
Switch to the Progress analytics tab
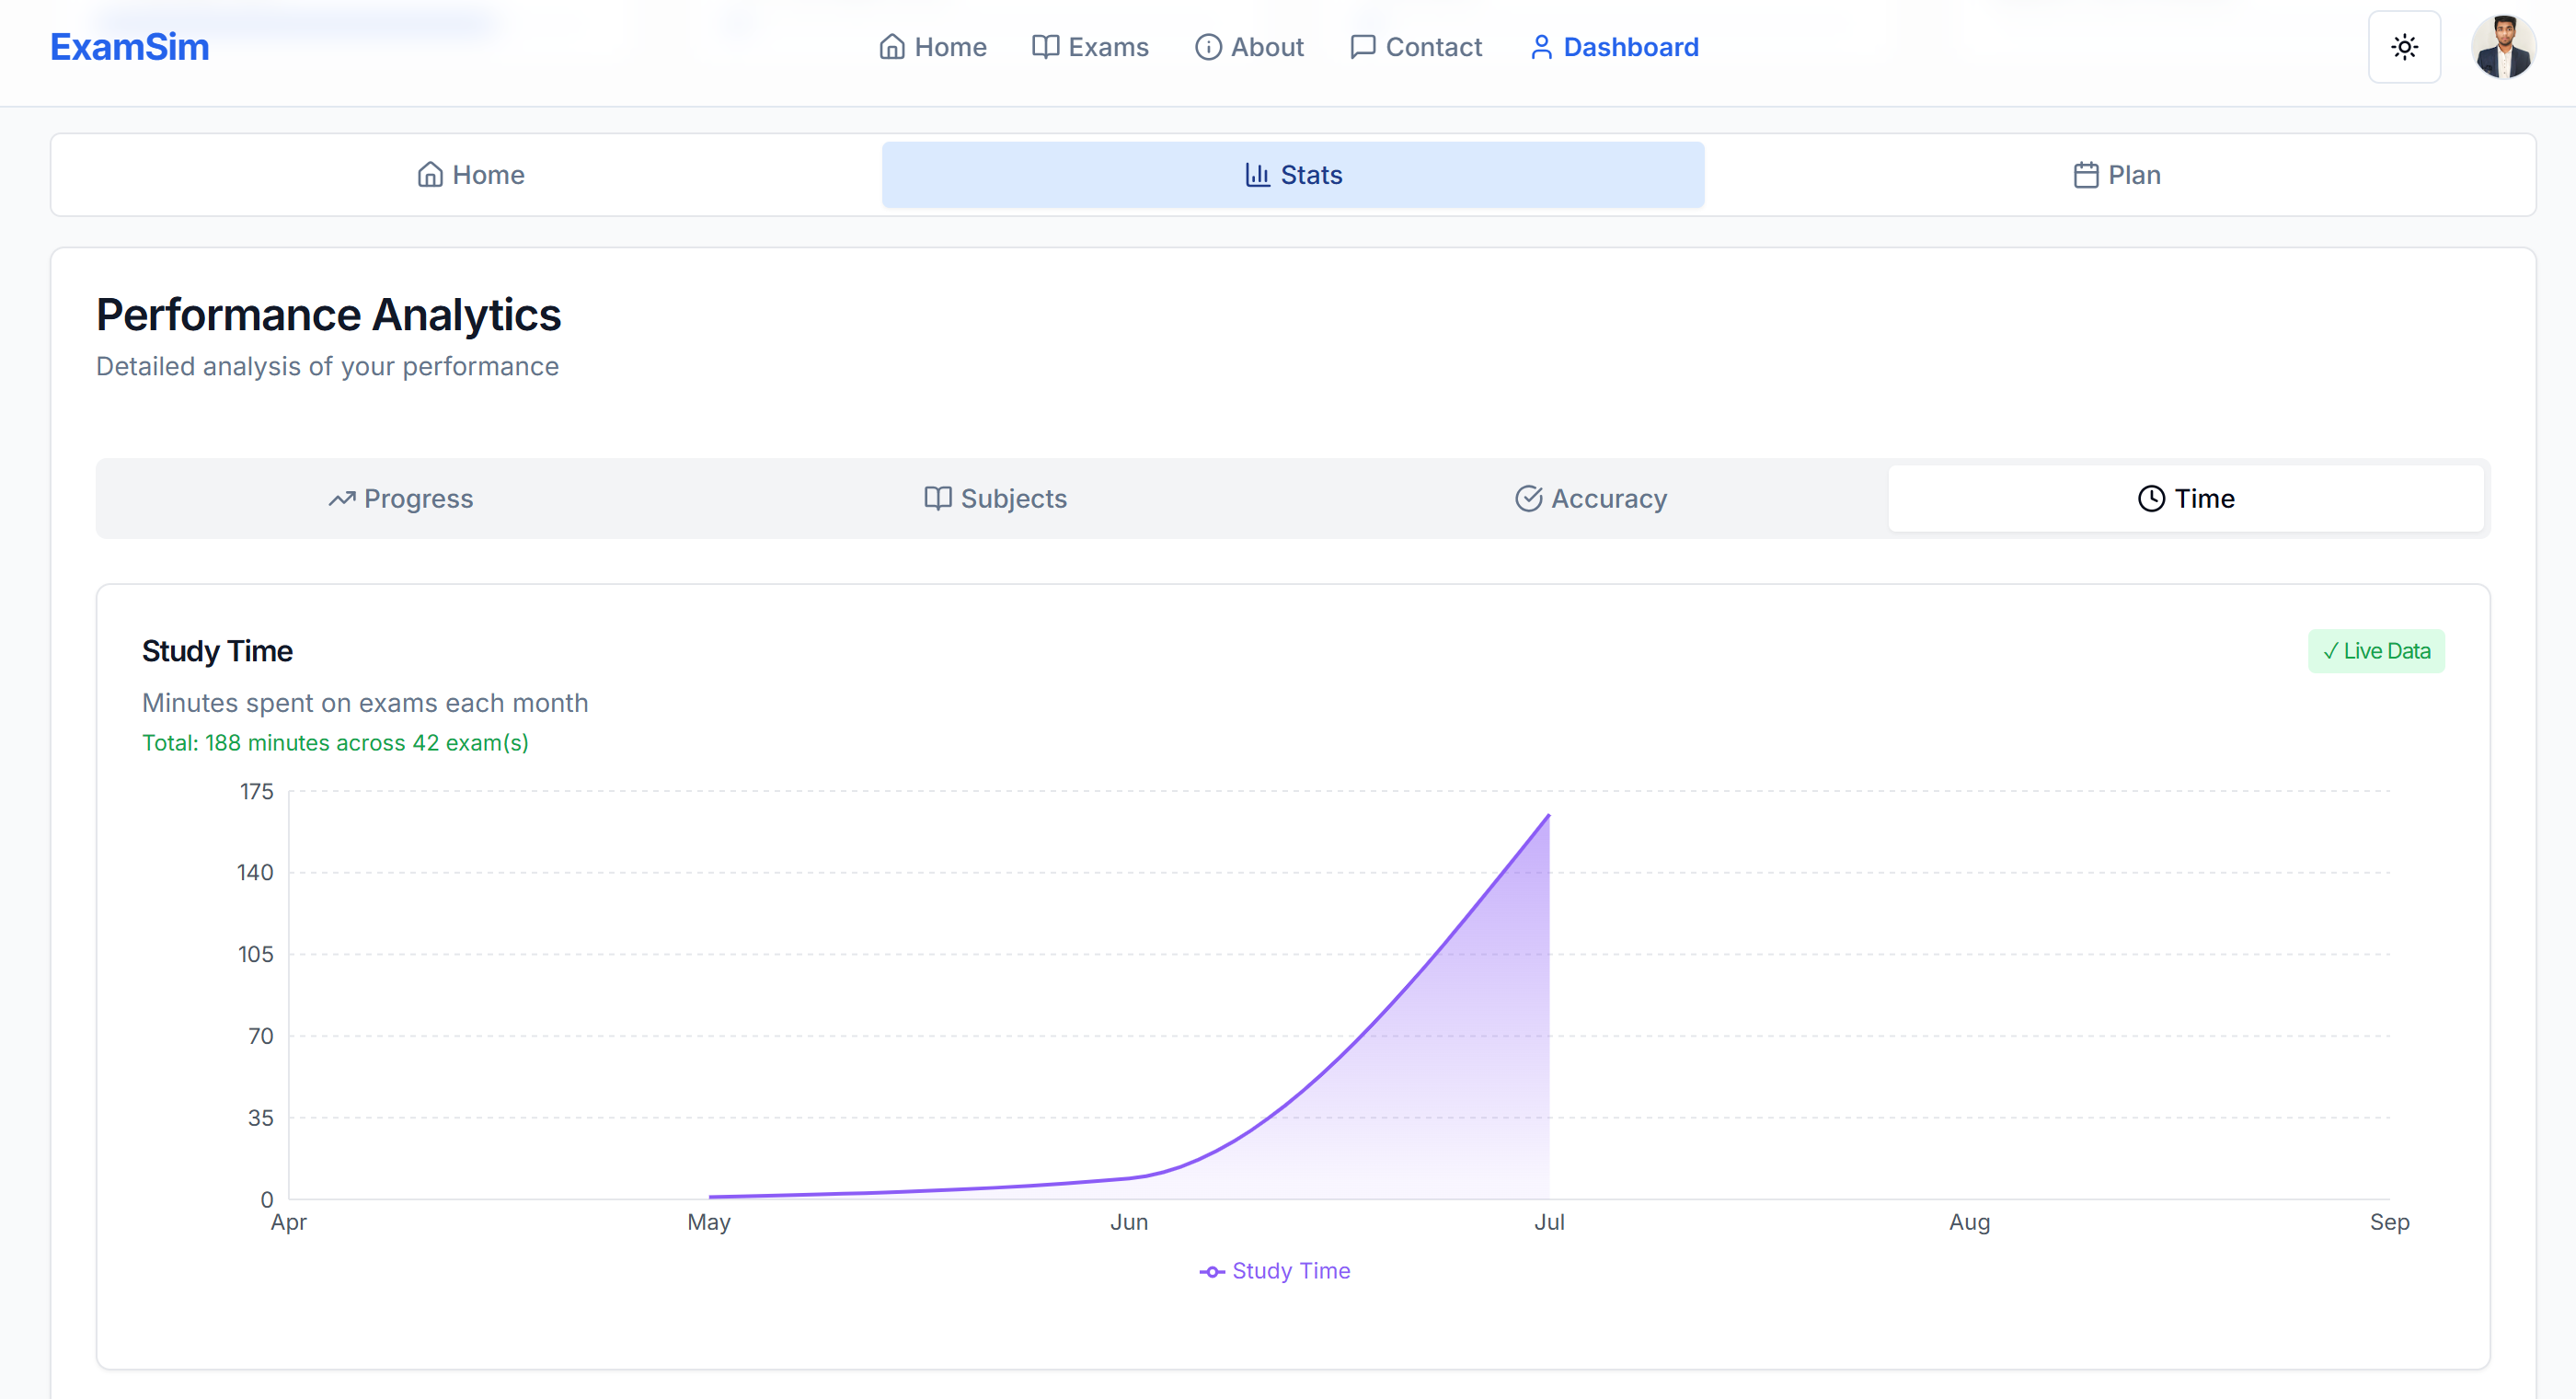pos(400,498)
